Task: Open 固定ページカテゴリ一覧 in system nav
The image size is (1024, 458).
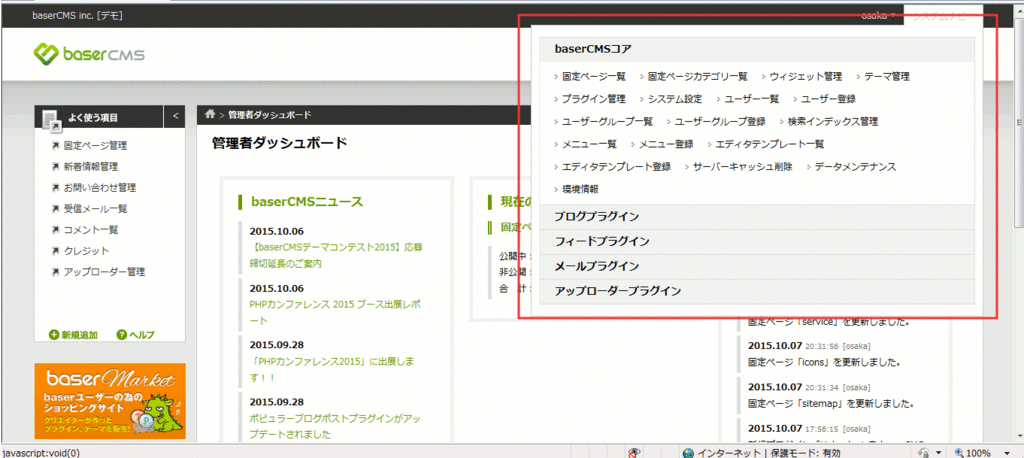Action: click(x=697, y=76)
